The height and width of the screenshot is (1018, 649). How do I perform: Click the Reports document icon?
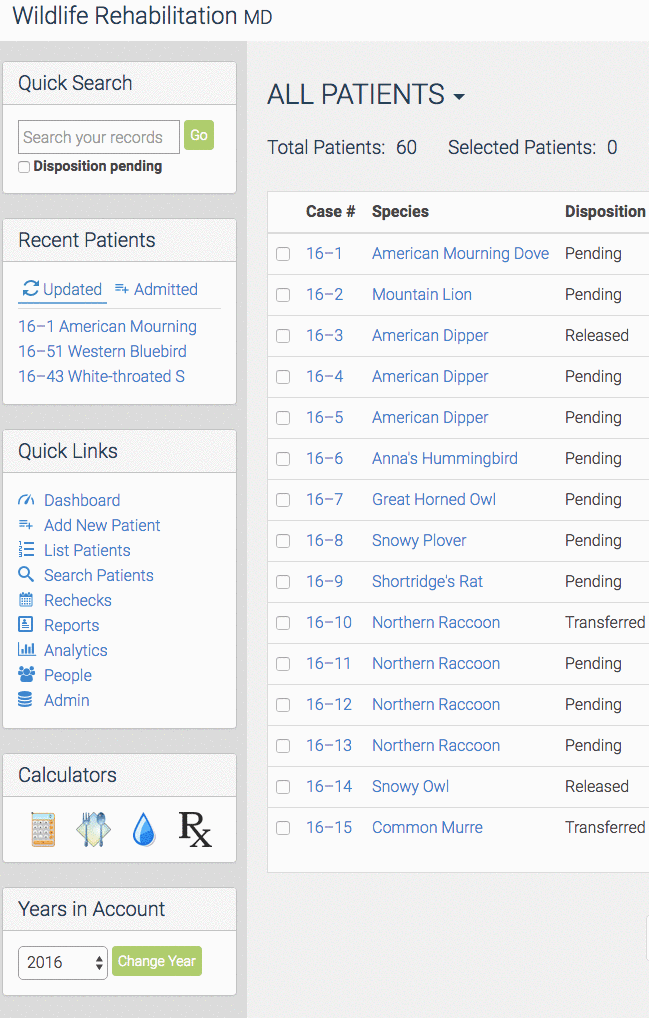point(25,625)
